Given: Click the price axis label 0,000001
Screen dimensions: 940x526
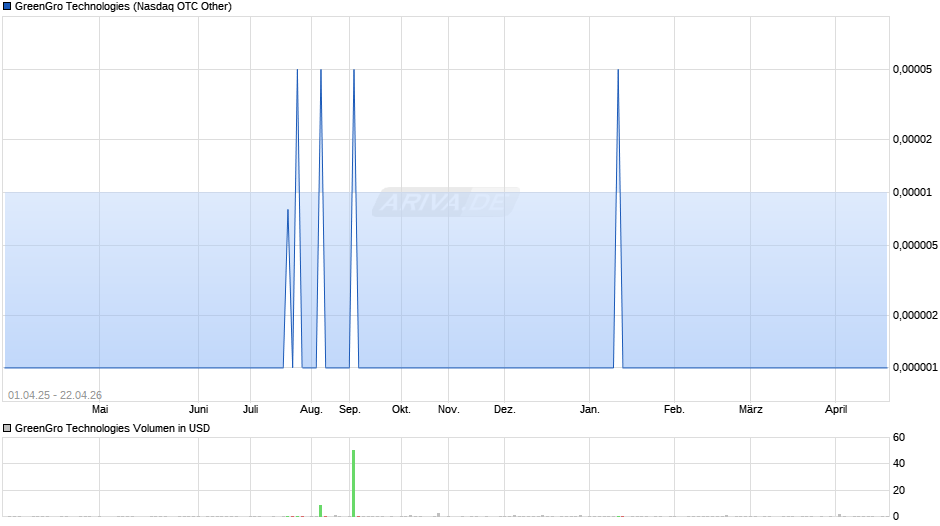Looking at the screenshot, I should click(x=915, y=368).
